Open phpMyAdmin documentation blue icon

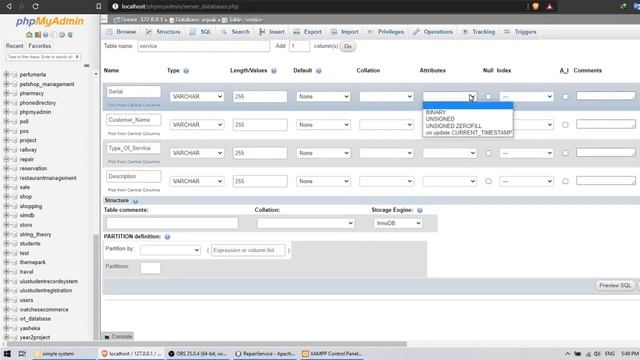pos(46,35)
